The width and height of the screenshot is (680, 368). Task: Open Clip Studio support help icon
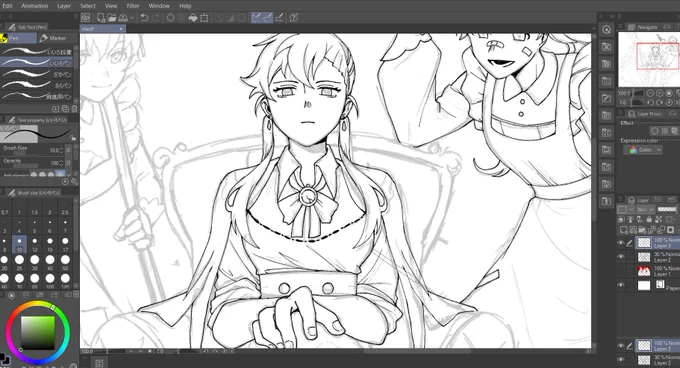click(294, 18)
